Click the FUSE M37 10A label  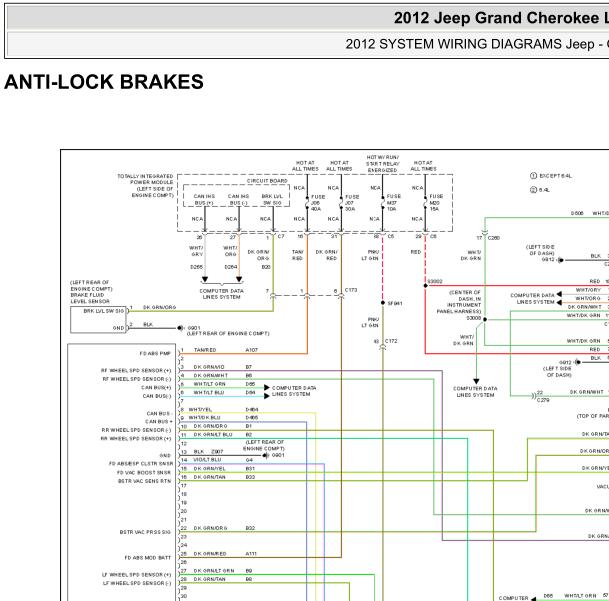click(393, 202)
